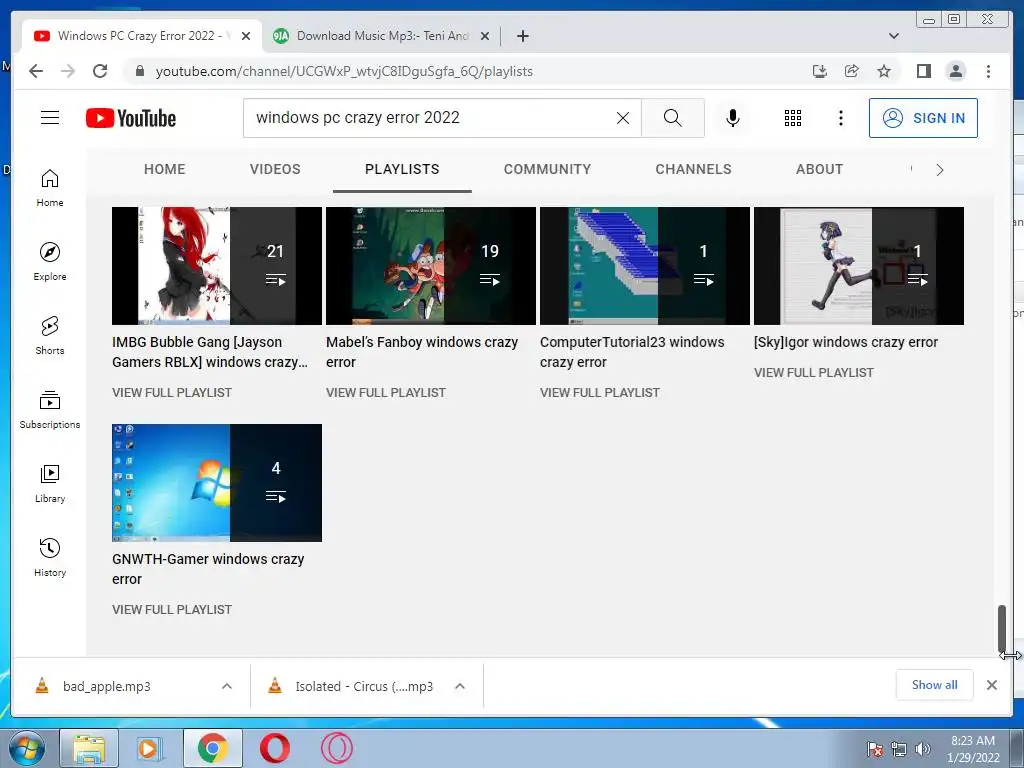Open IMBG Bubble Gang playlist thumbnail
The image size is (1024, 768).
point(217,266)
